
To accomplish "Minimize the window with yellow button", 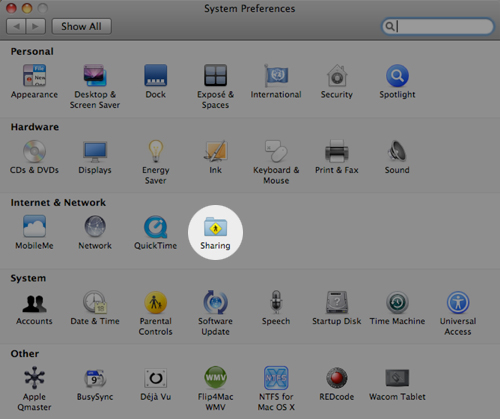I will 27,8.
